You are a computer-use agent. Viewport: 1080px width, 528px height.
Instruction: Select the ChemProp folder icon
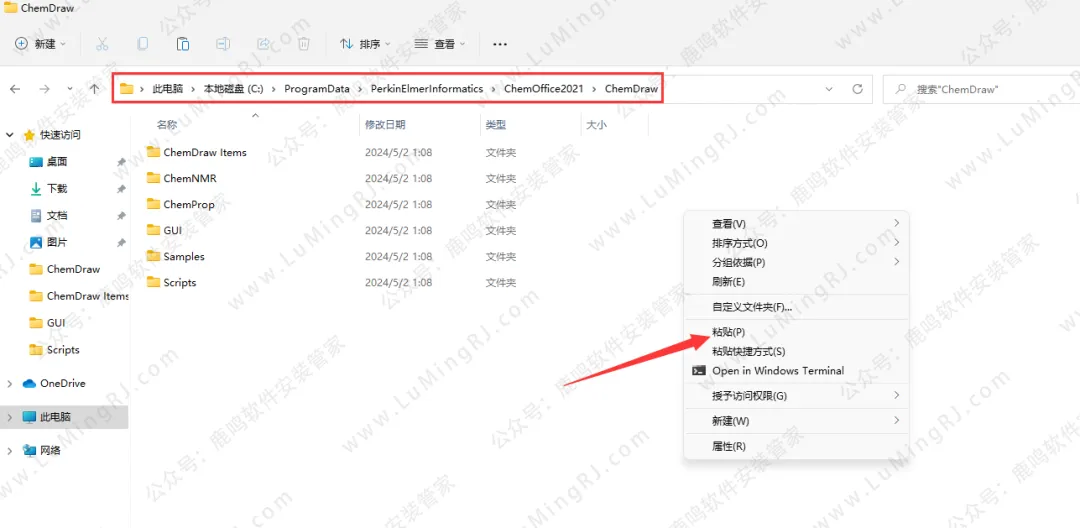click(x=153, y=204)
